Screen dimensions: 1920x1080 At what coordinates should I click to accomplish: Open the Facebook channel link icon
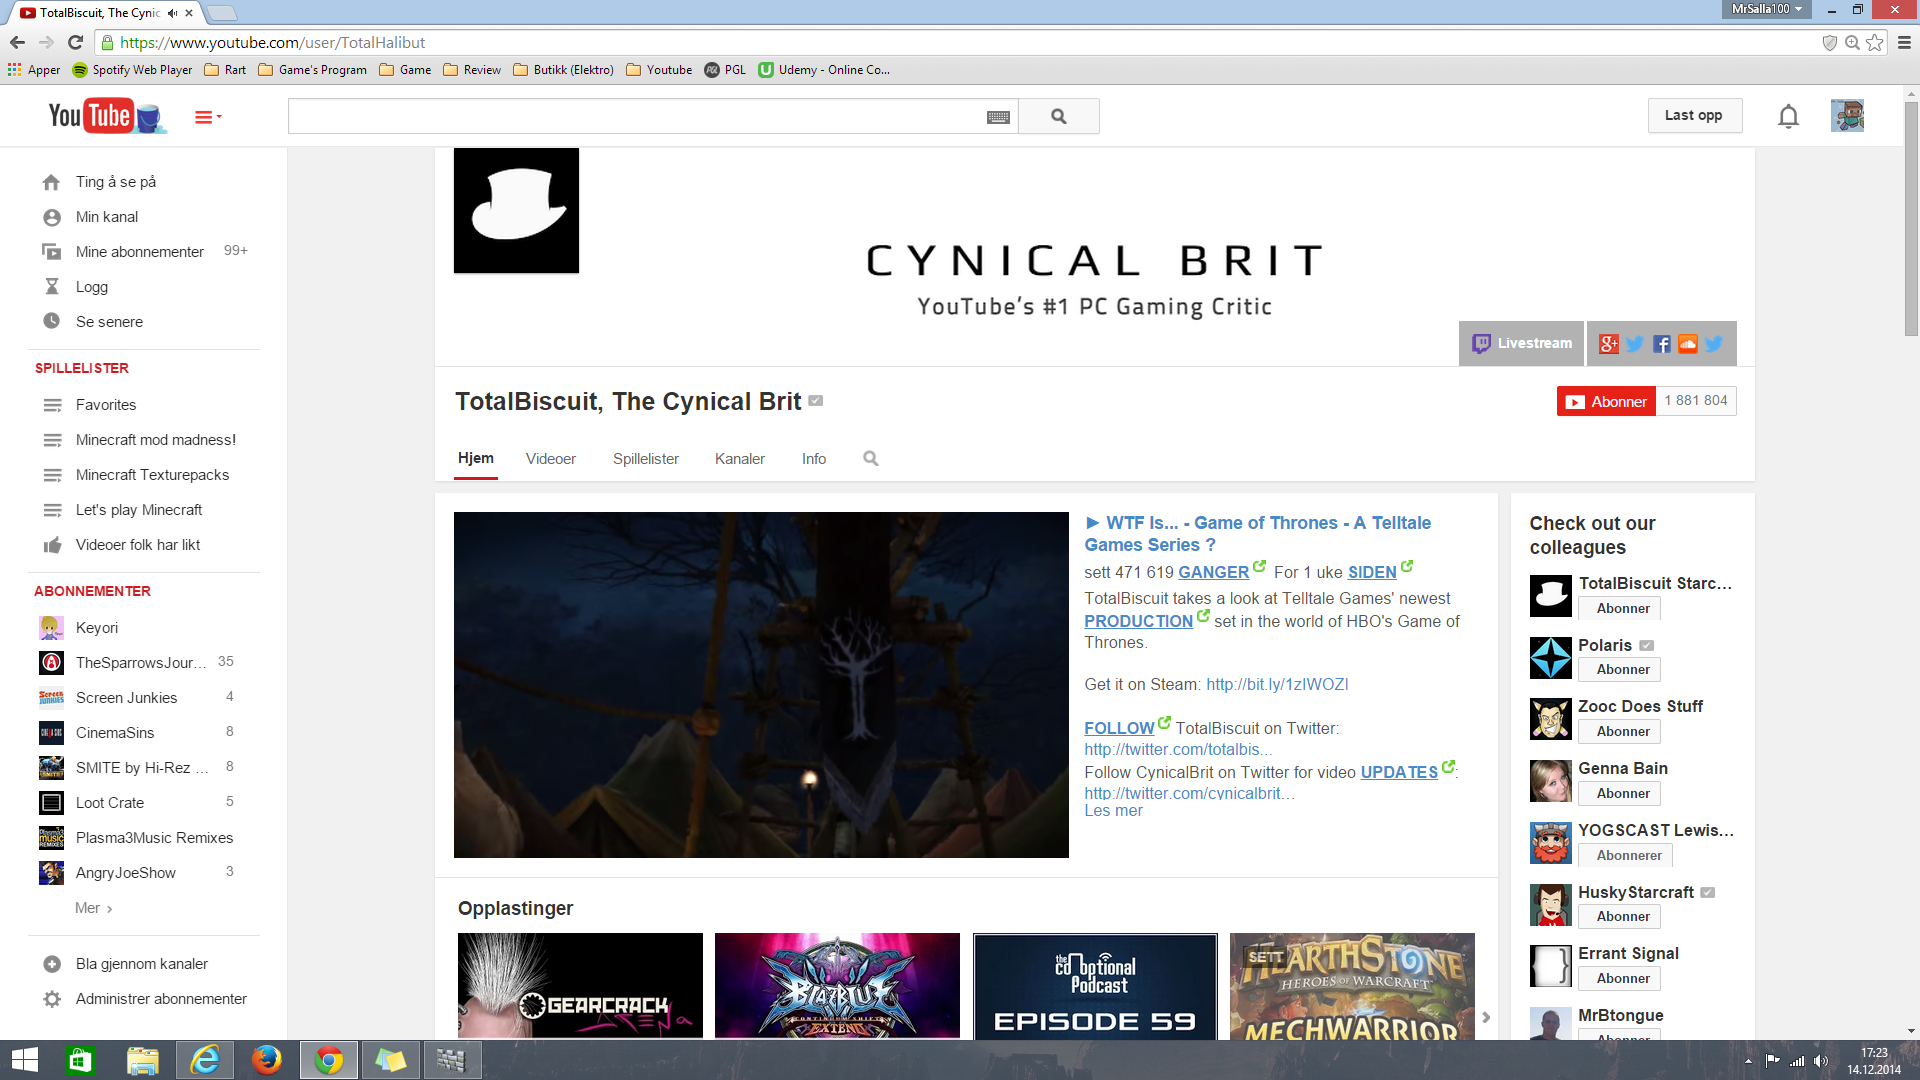pyautogui.click(x=1661, y=344)
